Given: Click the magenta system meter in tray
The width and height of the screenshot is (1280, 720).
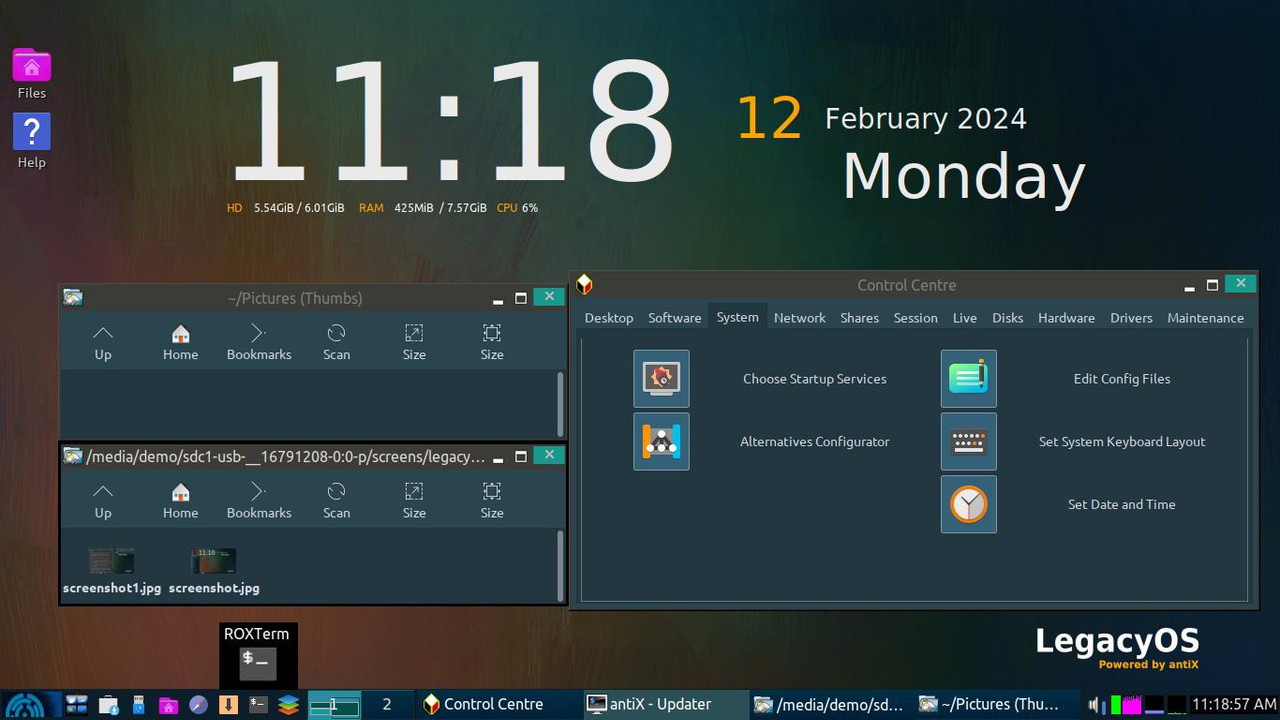Looking at the screenshot, I should point(1132,705).
